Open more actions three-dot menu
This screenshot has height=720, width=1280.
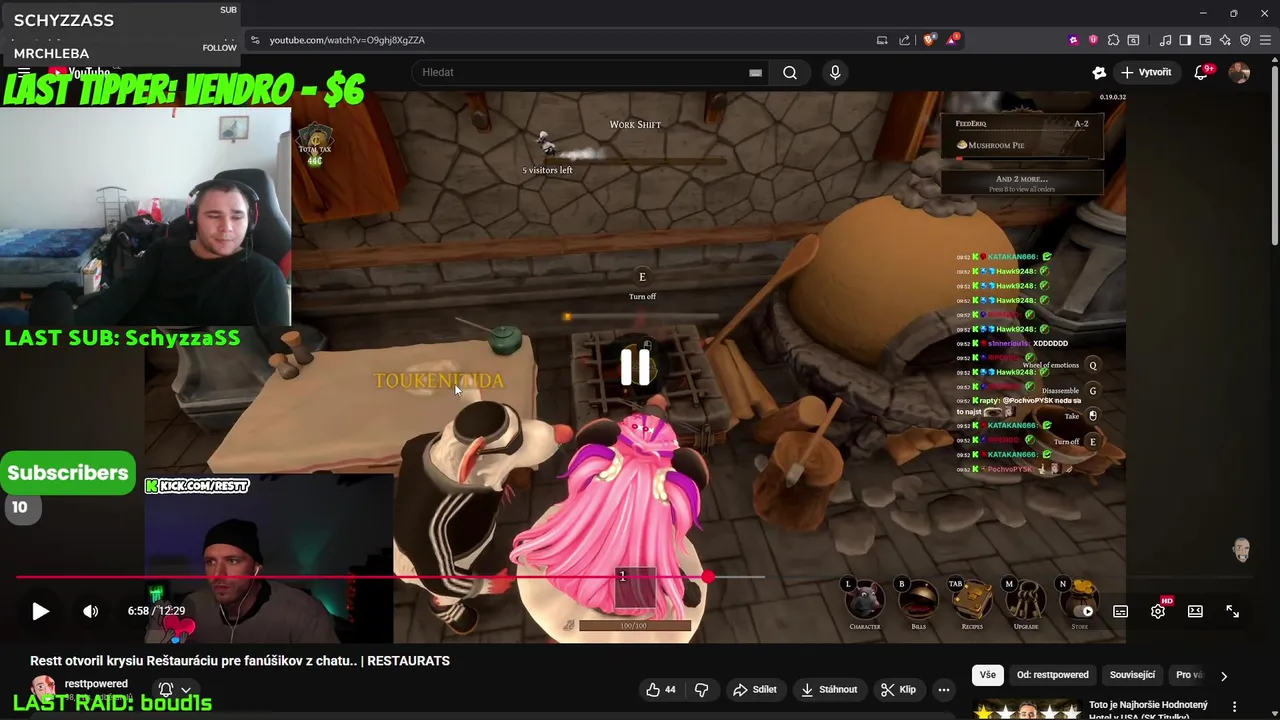click(x=944, y=689)
